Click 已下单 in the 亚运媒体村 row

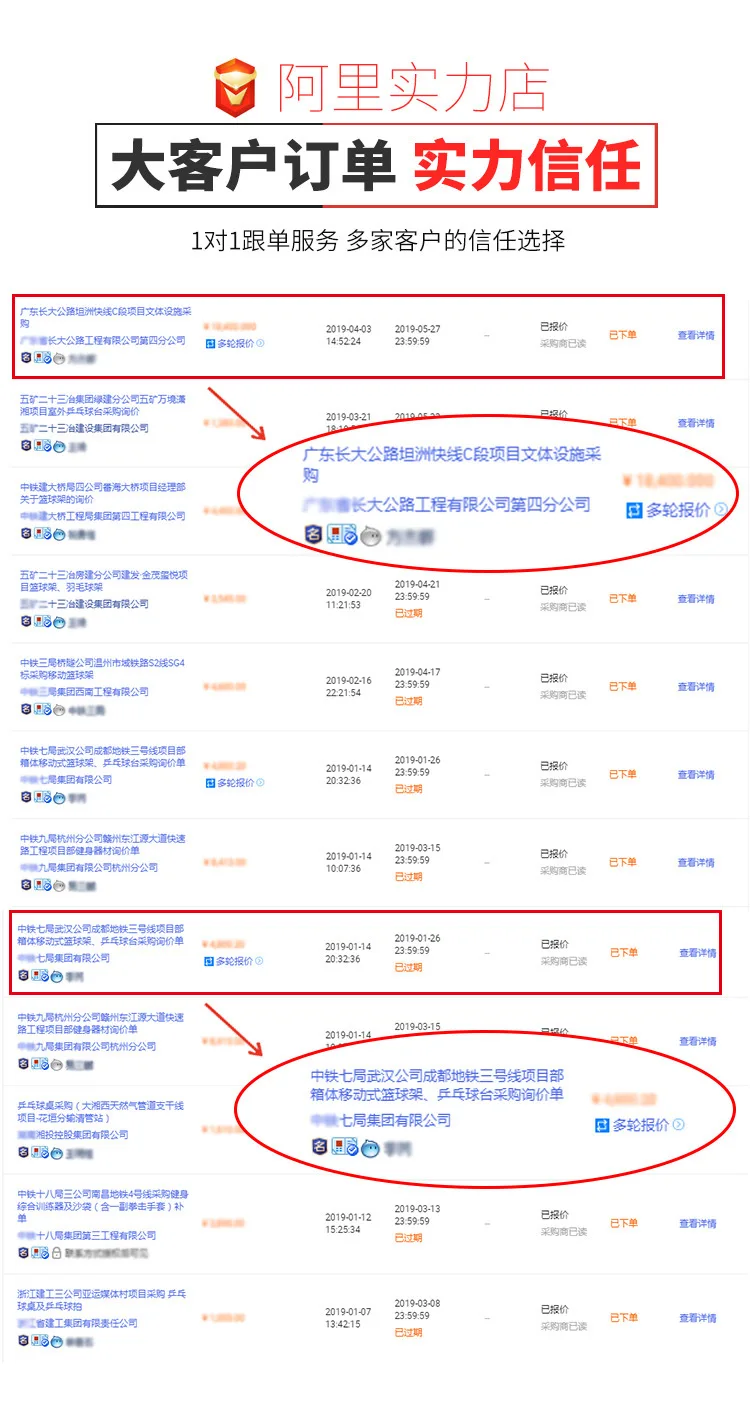[623, 1318]
